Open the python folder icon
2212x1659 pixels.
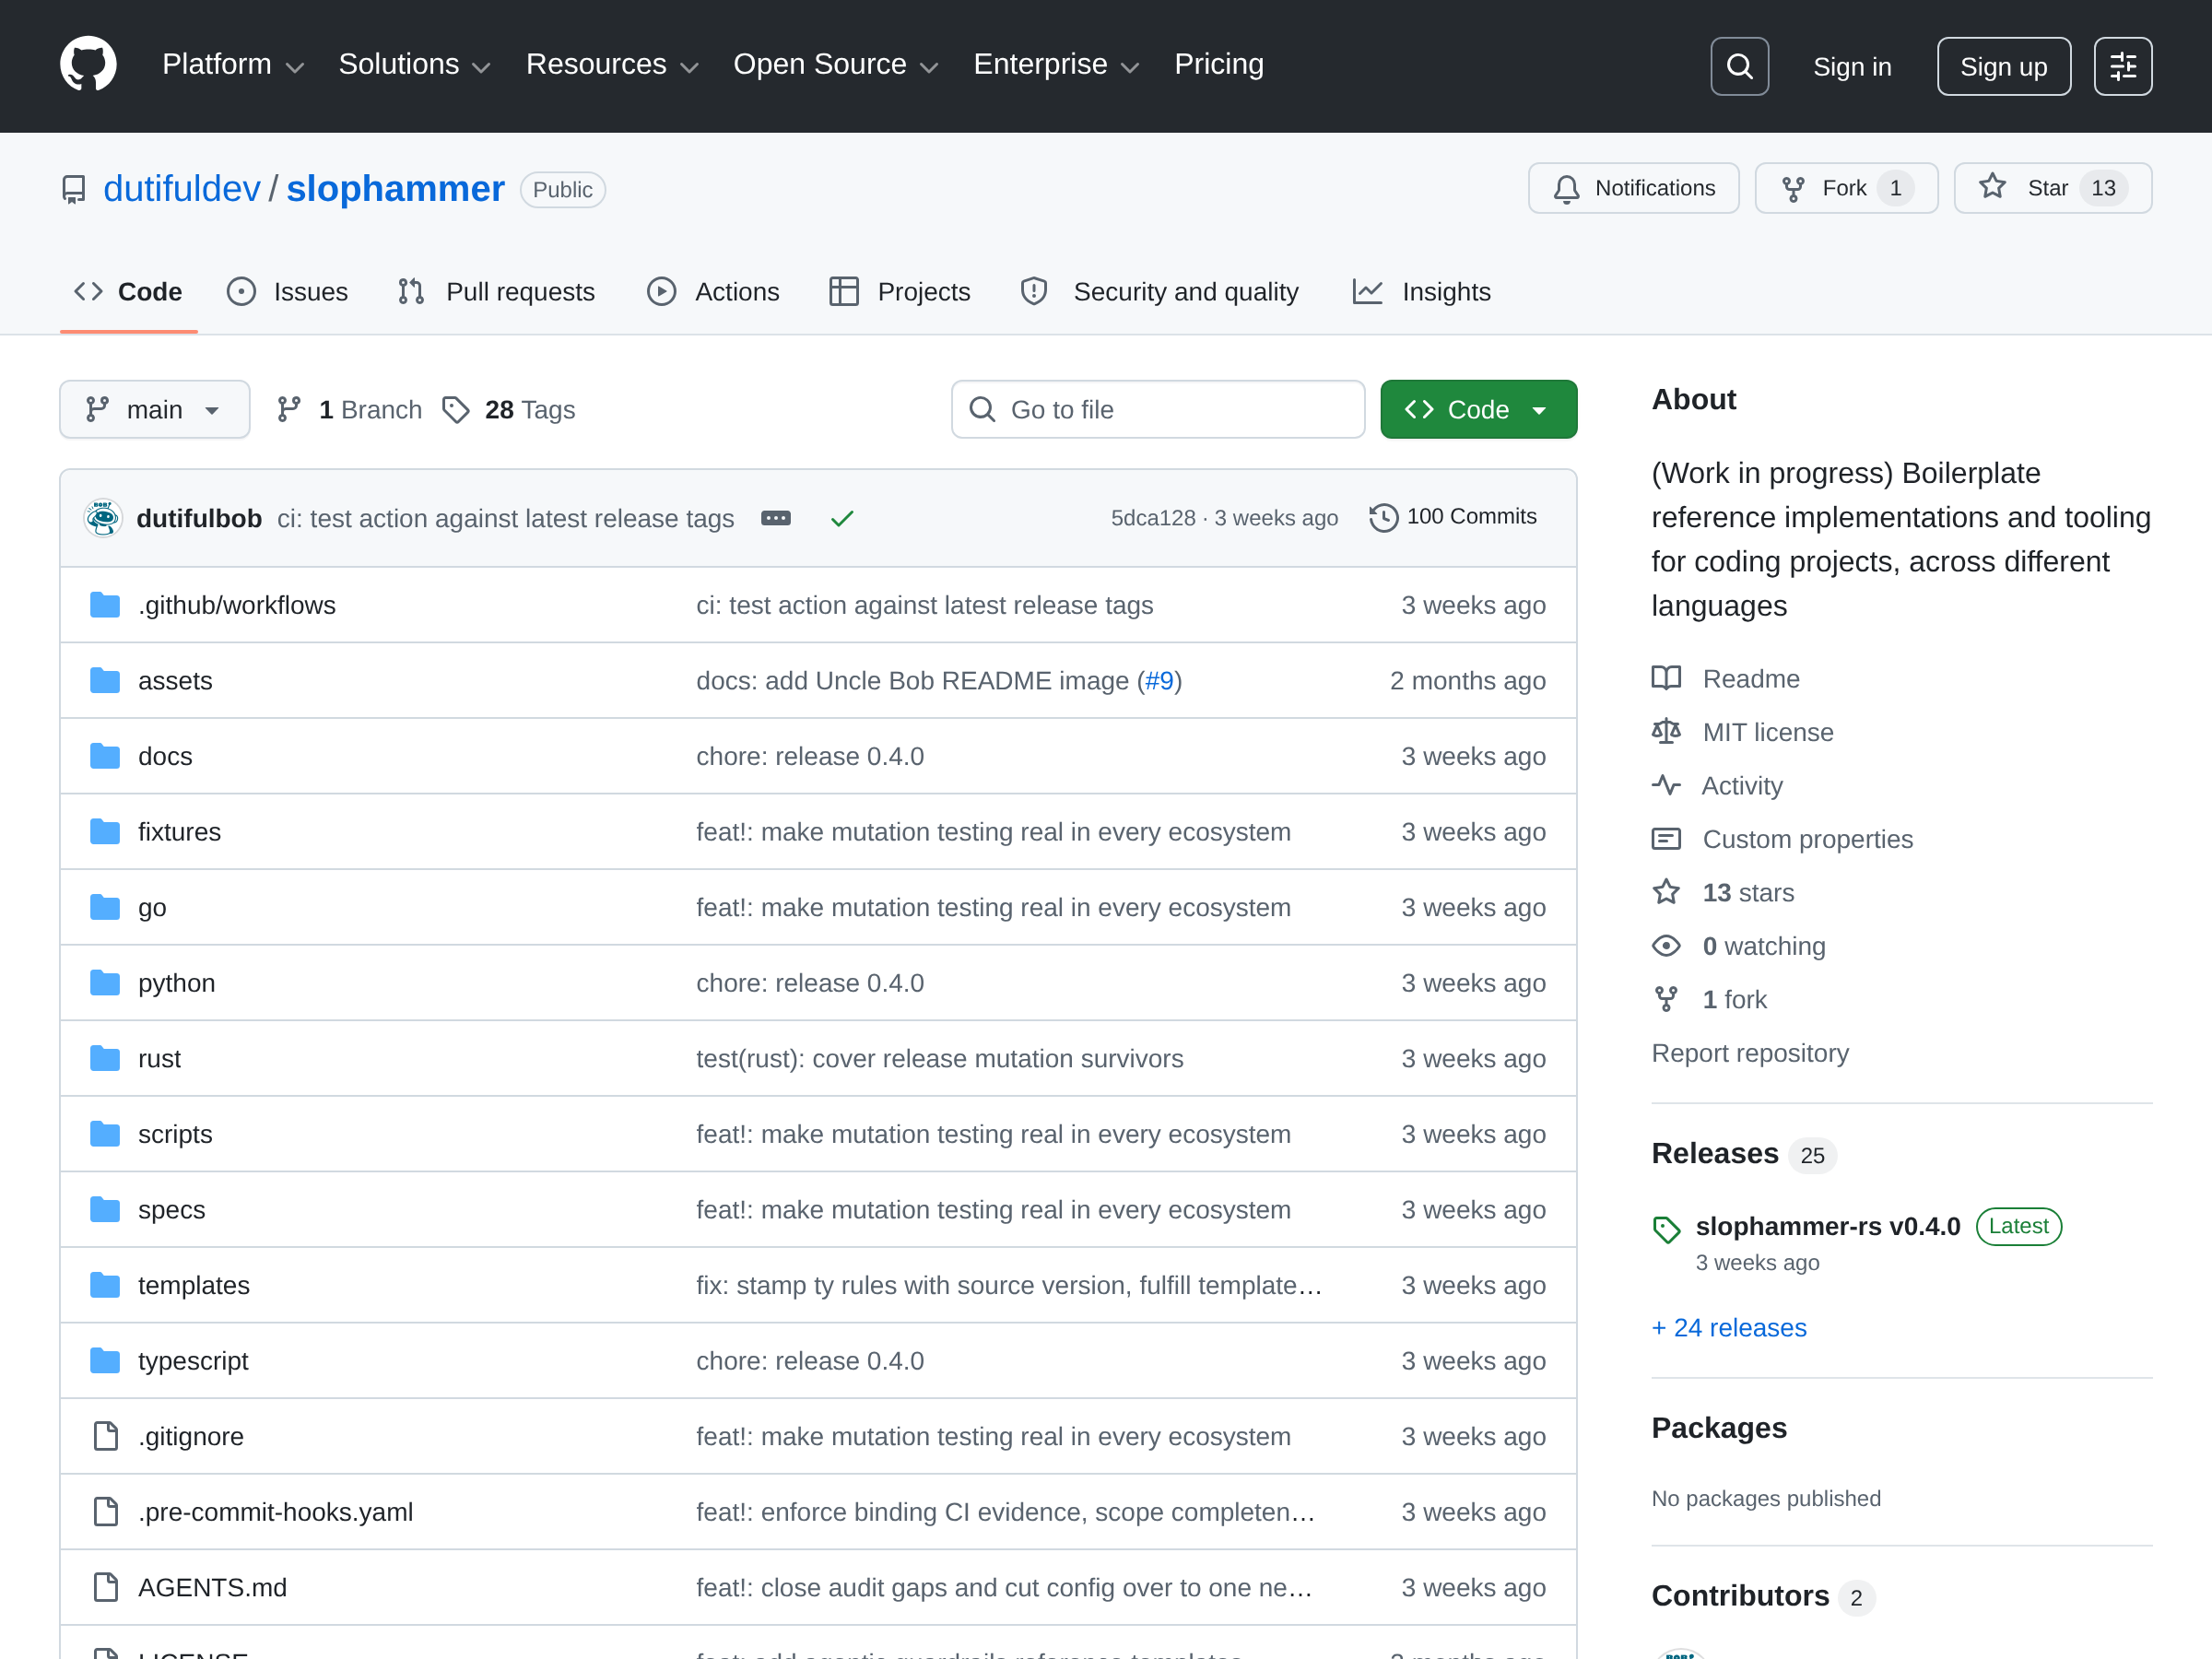click(105, 983)
